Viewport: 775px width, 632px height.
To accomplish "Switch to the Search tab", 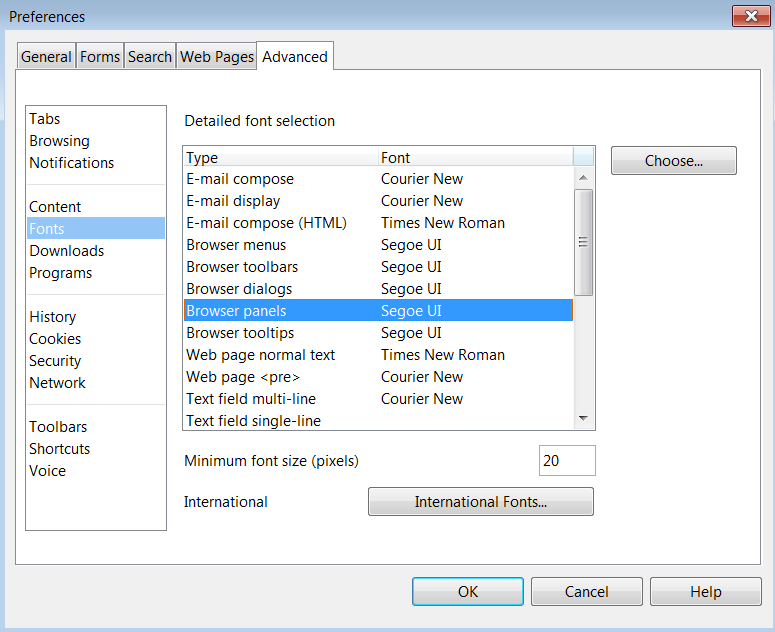I will click(150, 57).
